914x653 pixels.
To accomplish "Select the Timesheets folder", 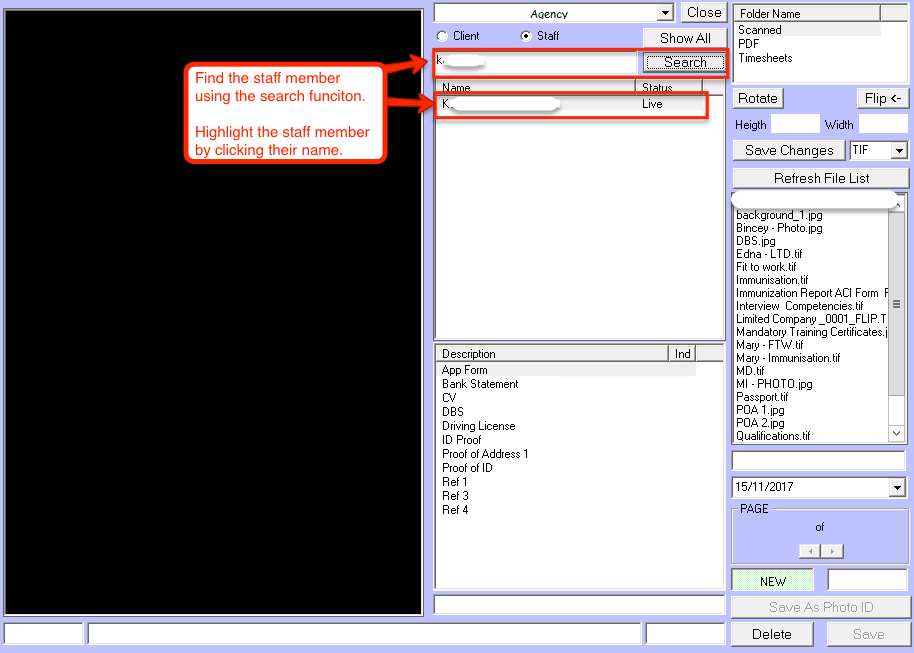I will (765, 58).
